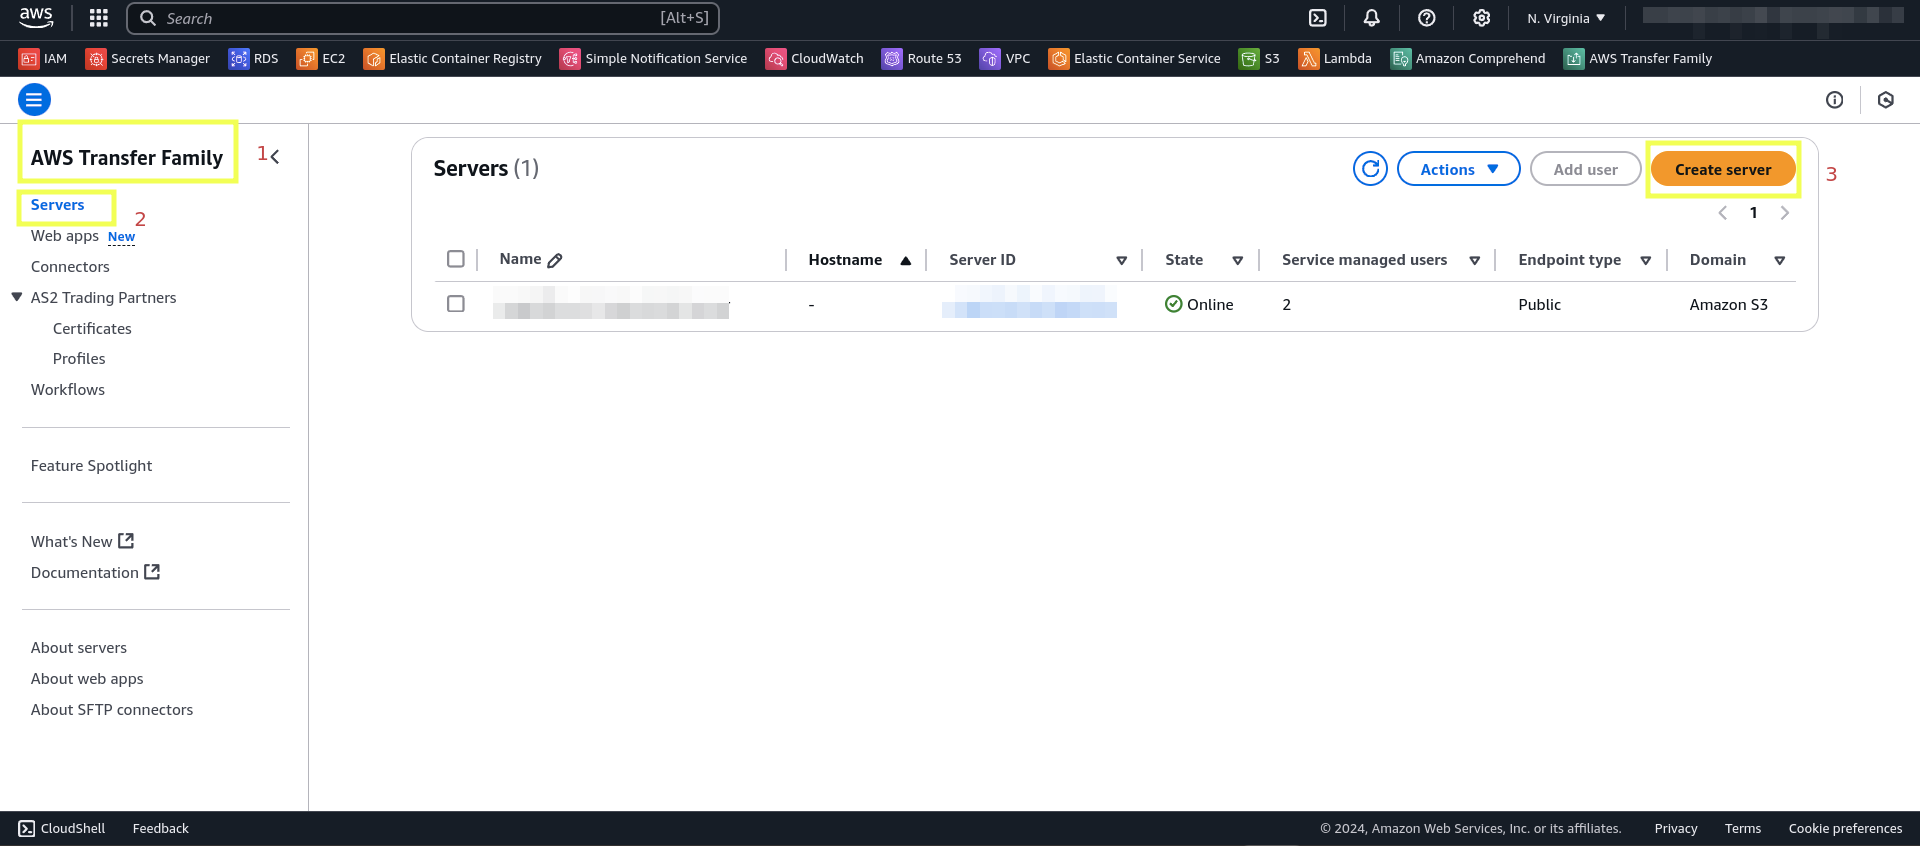Click the Add user button
1920x846 pixels.
[x=1585, y=169]
